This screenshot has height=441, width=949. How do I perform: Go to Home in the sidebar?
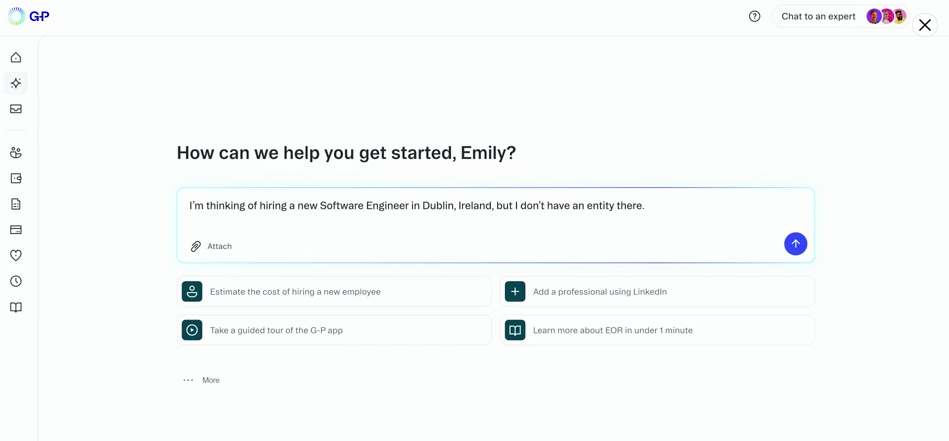(x=16, y=58)
